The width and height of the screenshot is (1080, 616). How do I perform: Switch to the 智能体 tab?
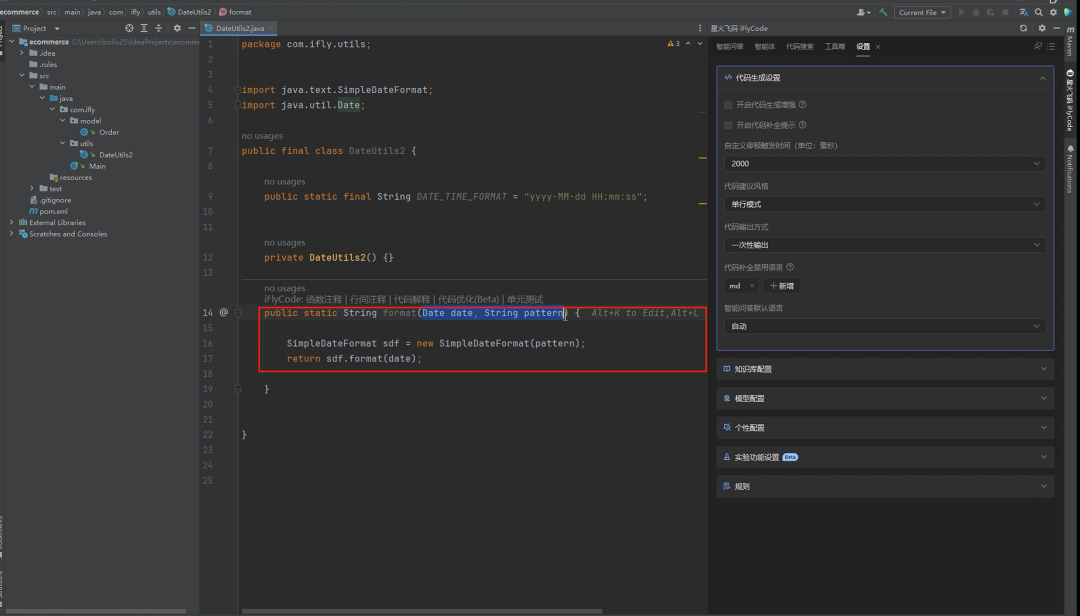[765, 46]
